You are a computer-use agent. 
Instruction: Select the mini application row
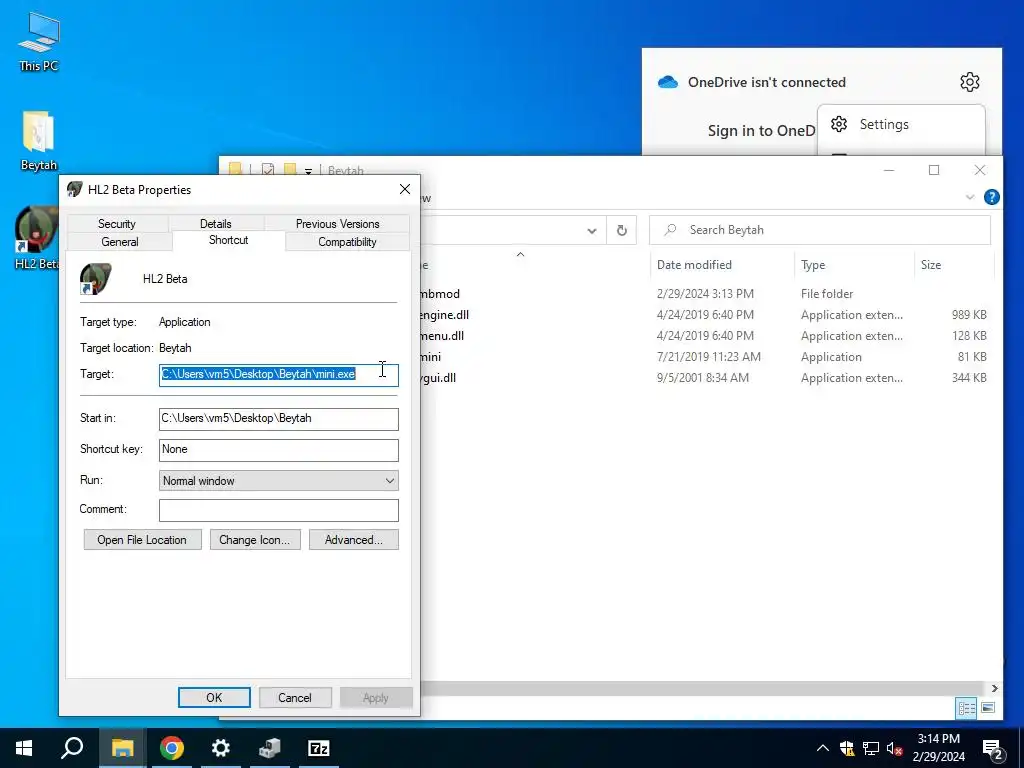coord(703,357)
